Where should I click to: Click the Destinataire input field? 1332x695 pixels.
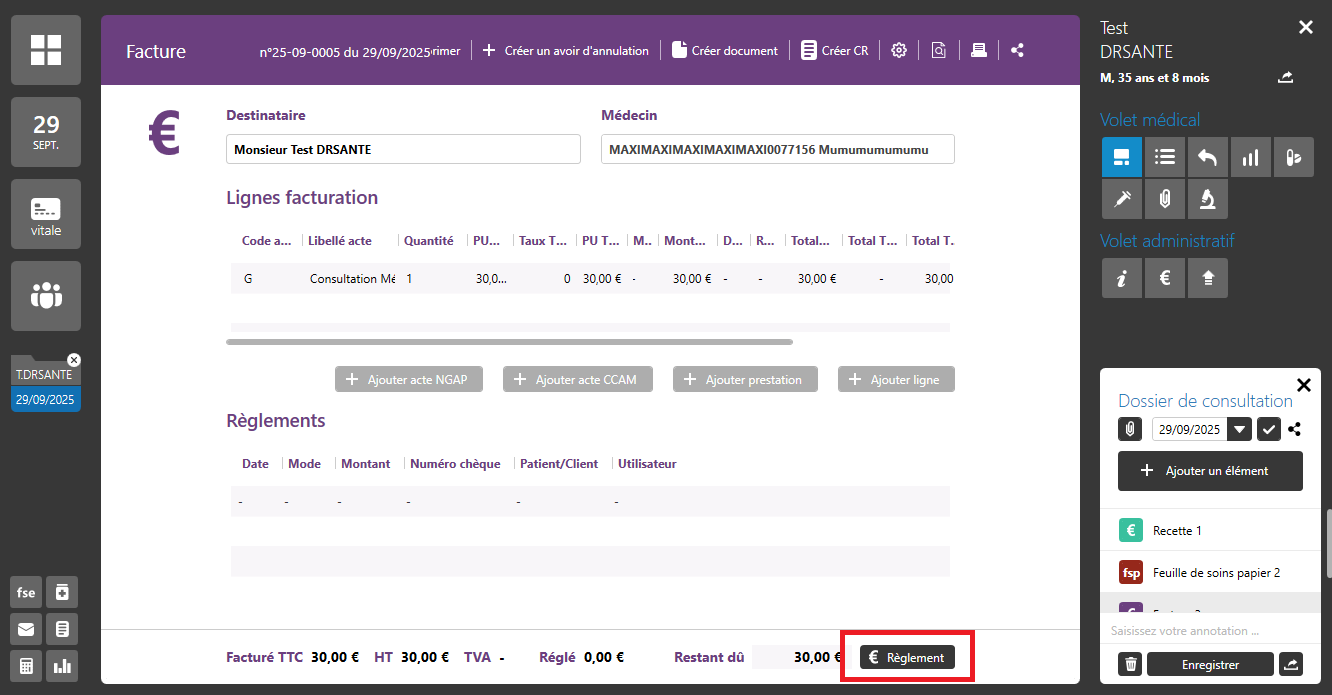[x=403, y=149]
